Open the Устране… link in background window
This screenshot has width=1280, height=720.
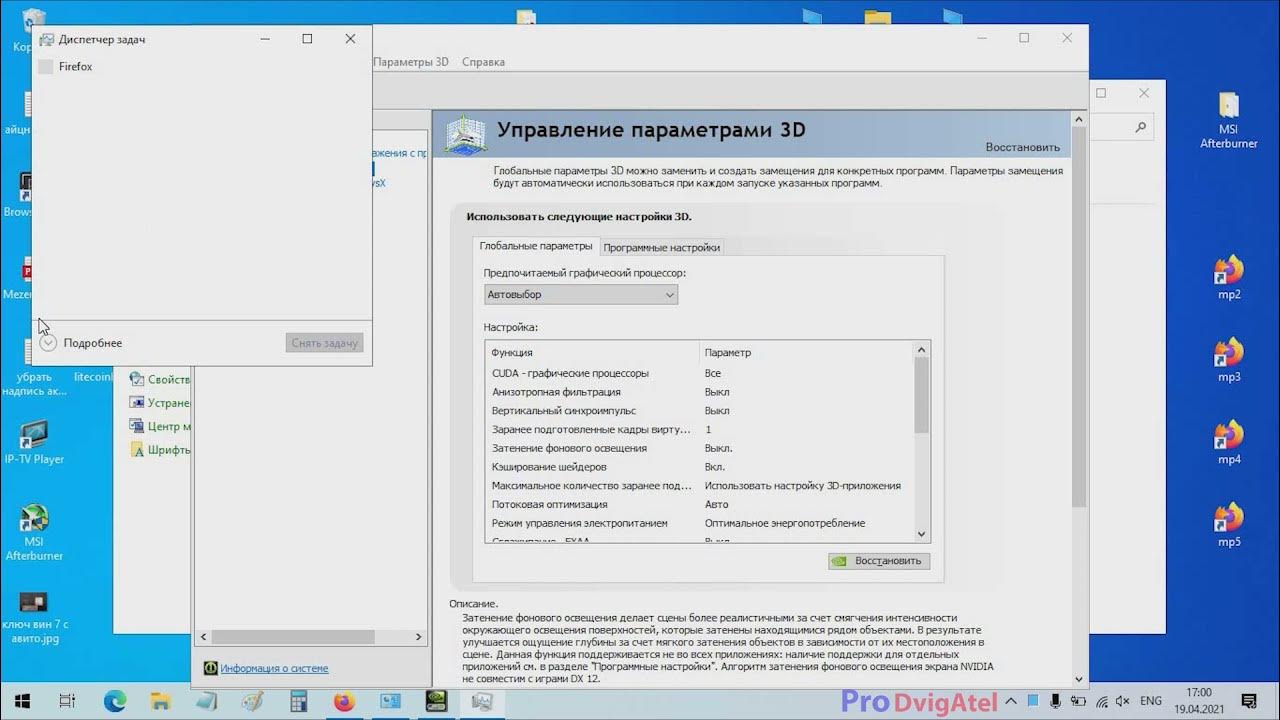[169, 403]
